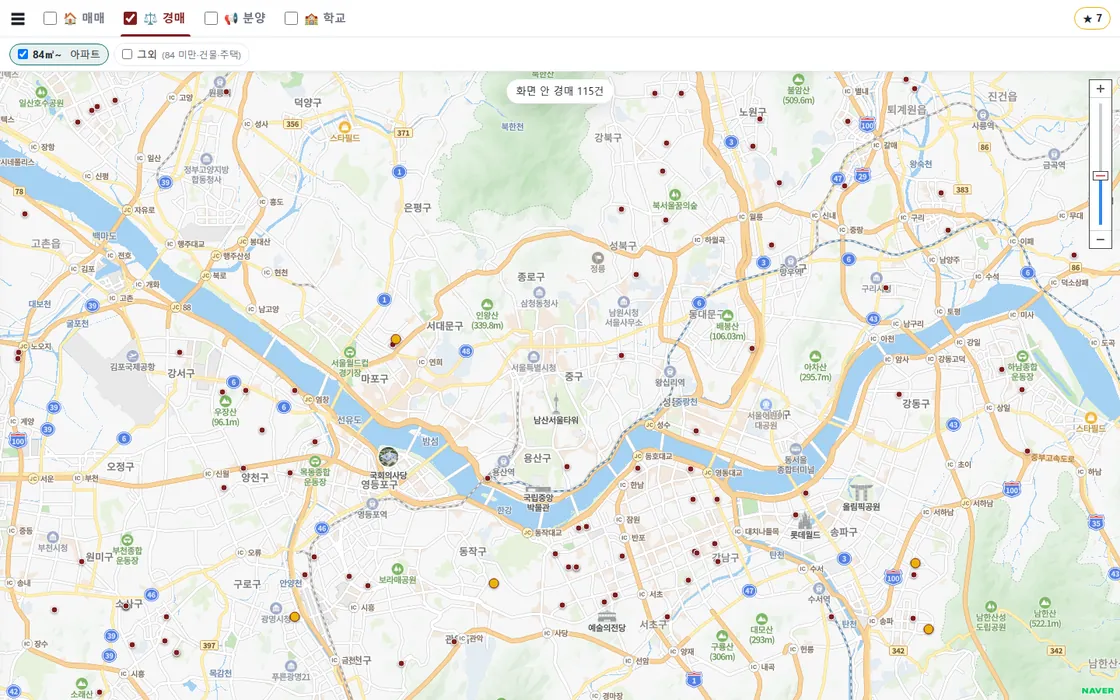Click the 보라매공원 park icon

click(x=397, y=569)
